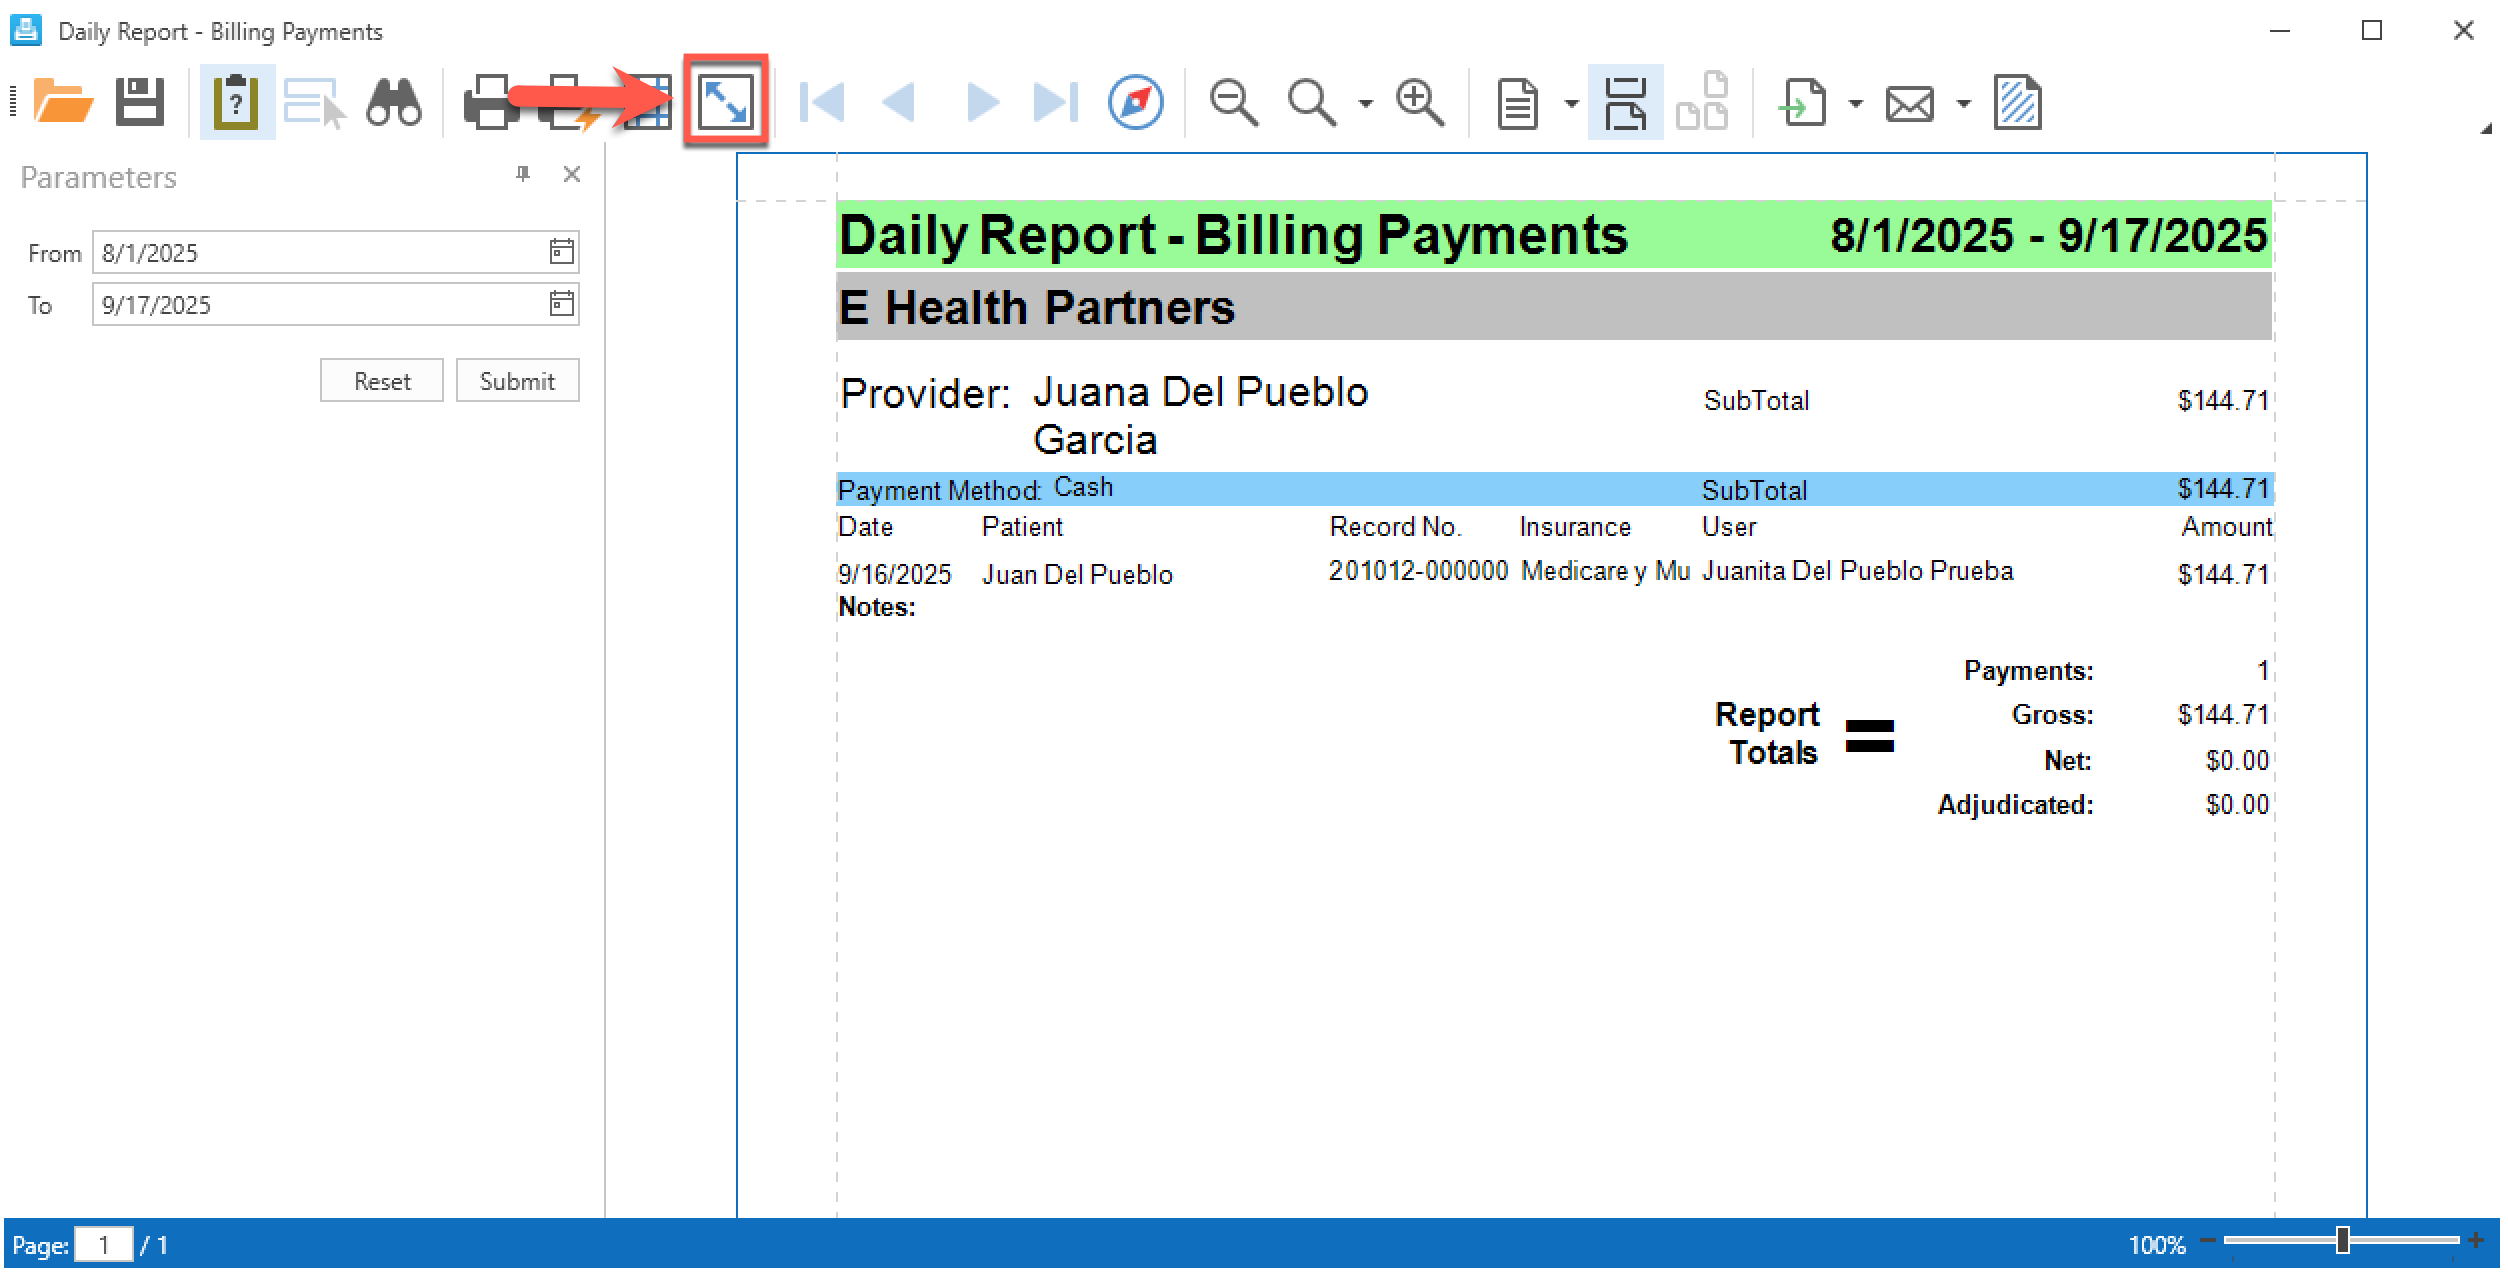Expand the zoom level dropdown arrow
Image resolution: width=2508 pixels, height=1276 pixels.
pos(1365,103)
